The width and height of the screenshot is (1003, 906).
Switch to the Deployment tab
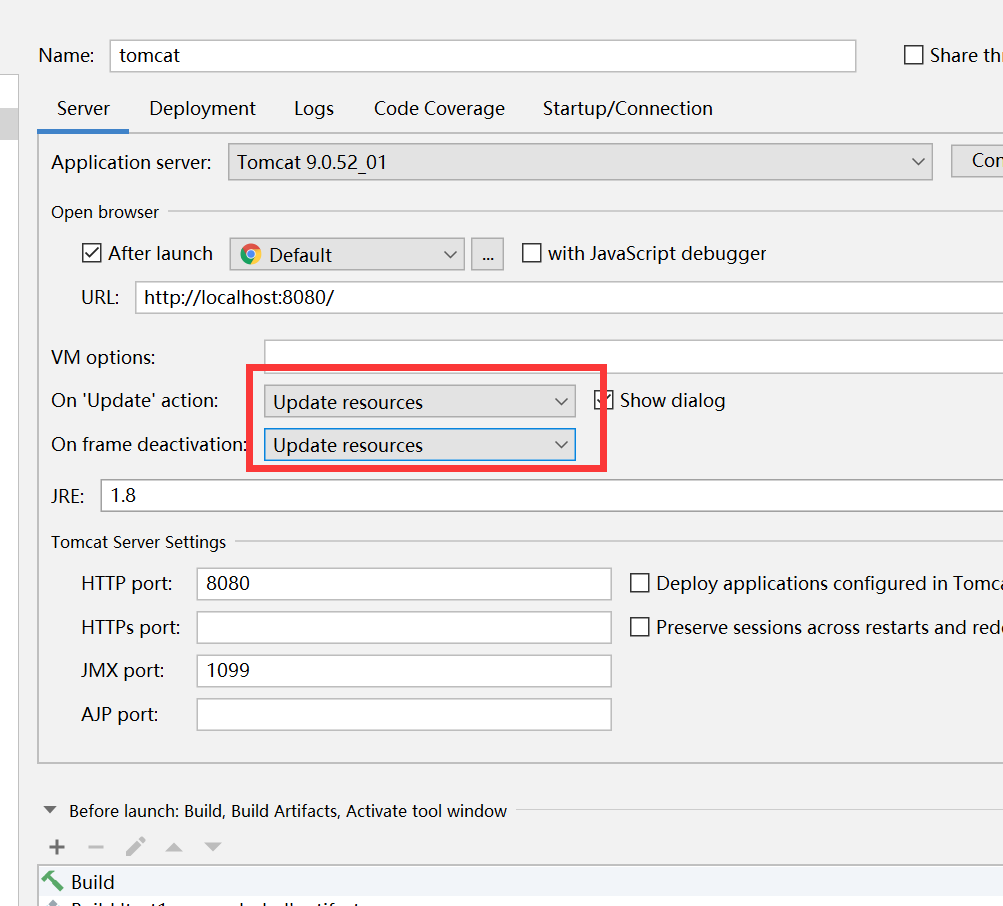pyautogui.click(x=202, y=109)
